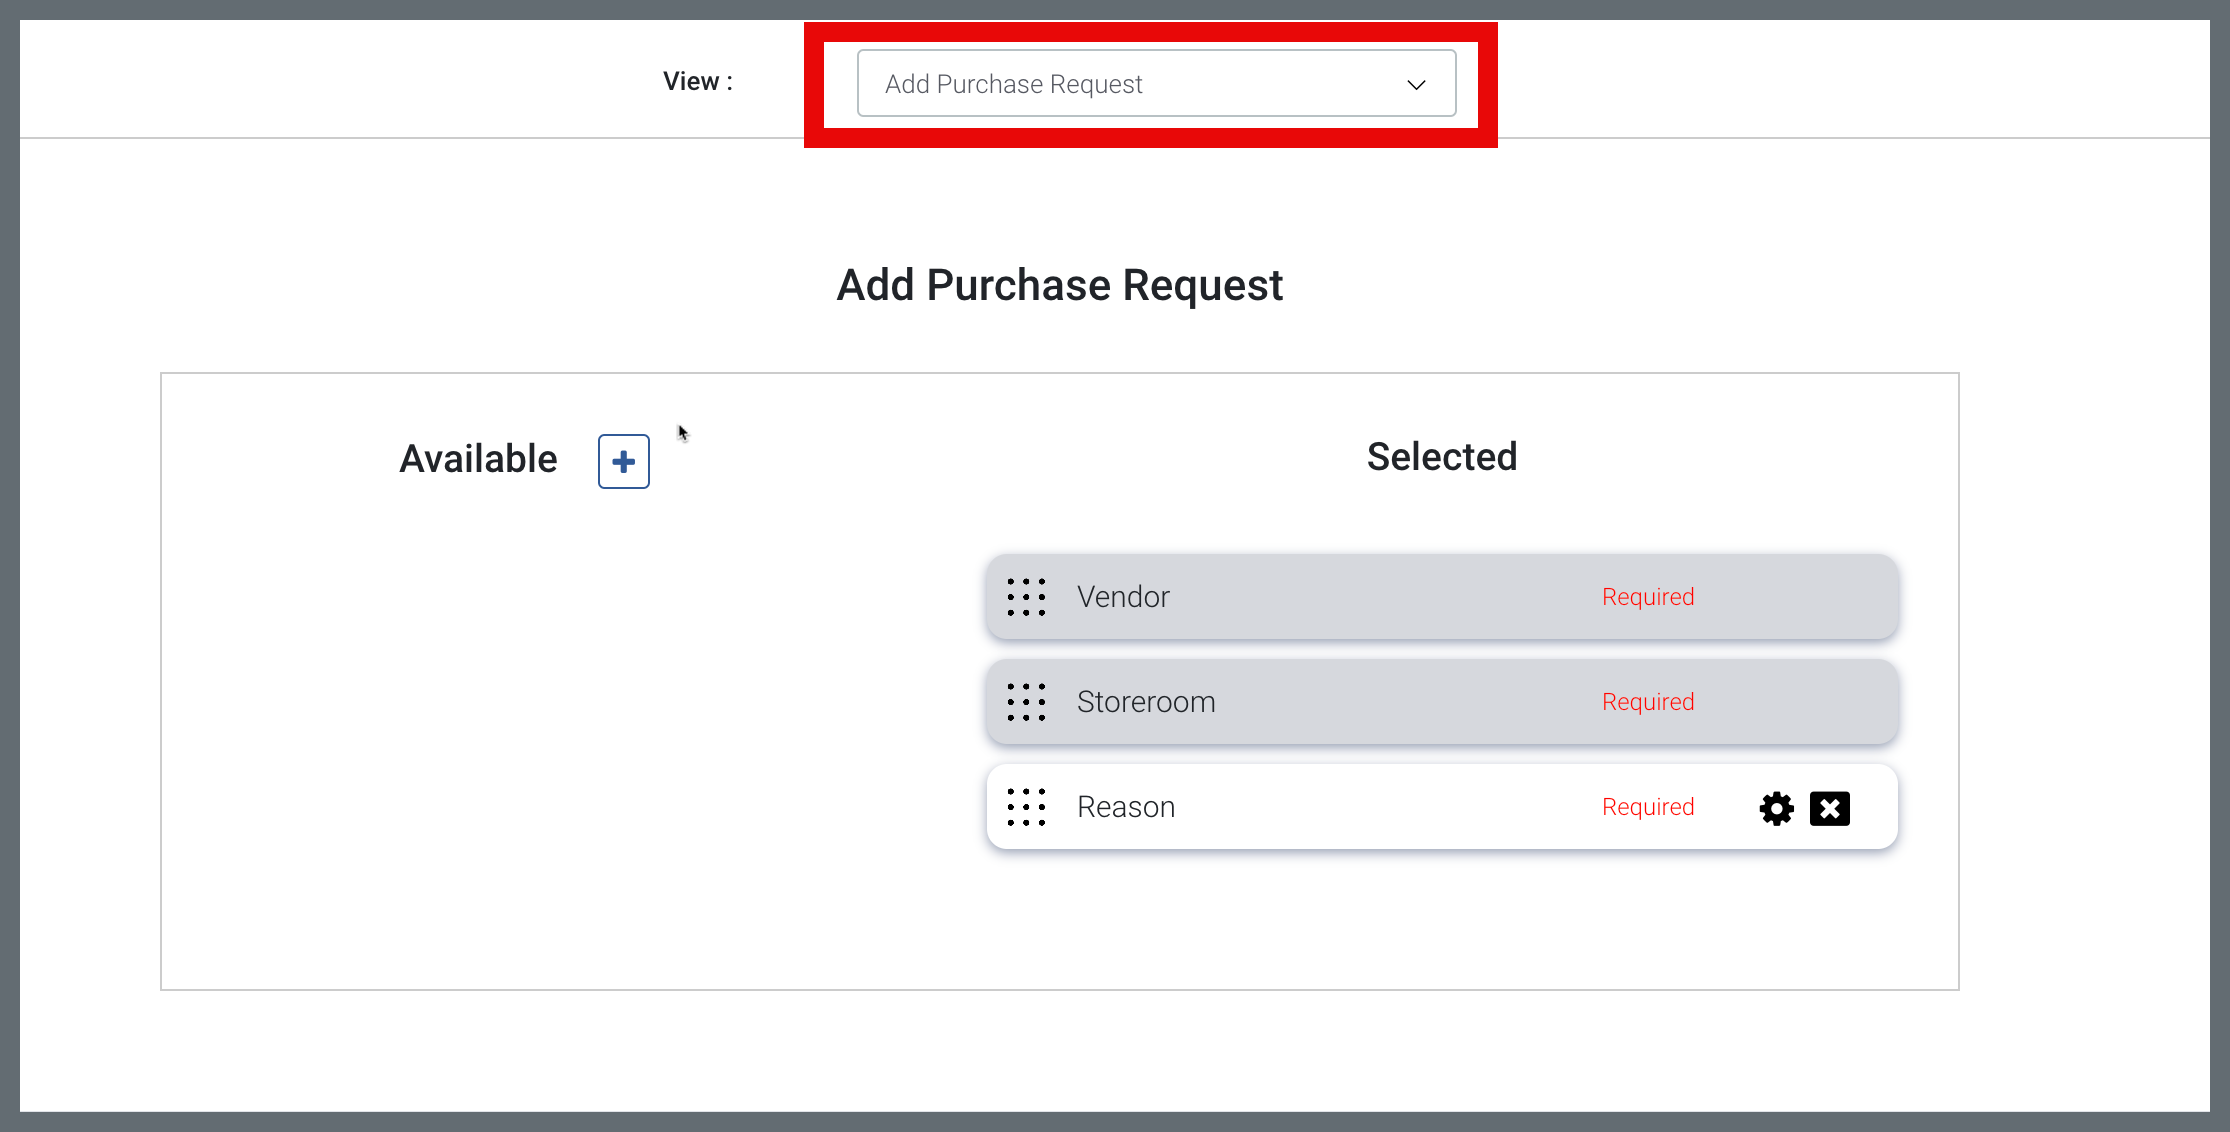Click Required label on Reason row
This screenshot has width=2230, height=1132.
coord(1647,807)
